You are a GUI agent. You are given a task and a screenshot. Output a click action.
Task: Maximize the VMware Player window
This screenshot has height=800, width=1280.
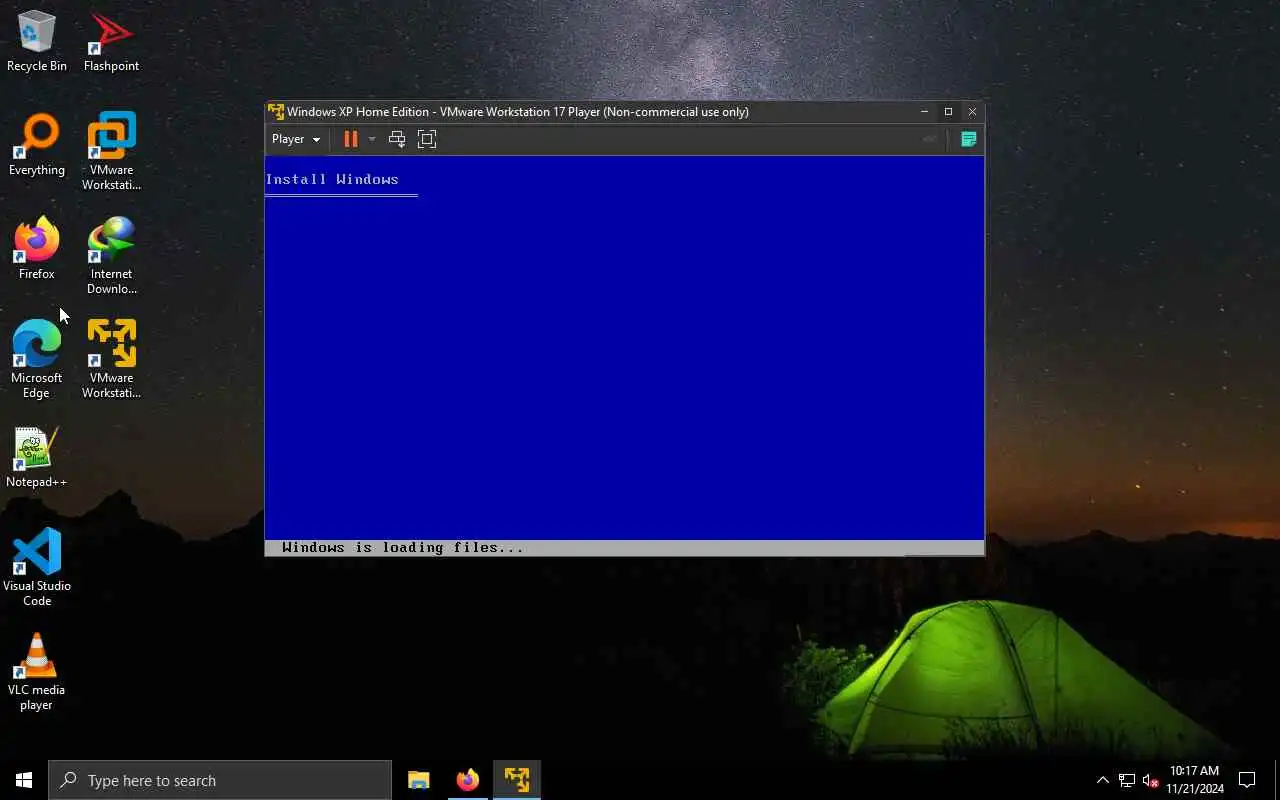pos(948,111)
